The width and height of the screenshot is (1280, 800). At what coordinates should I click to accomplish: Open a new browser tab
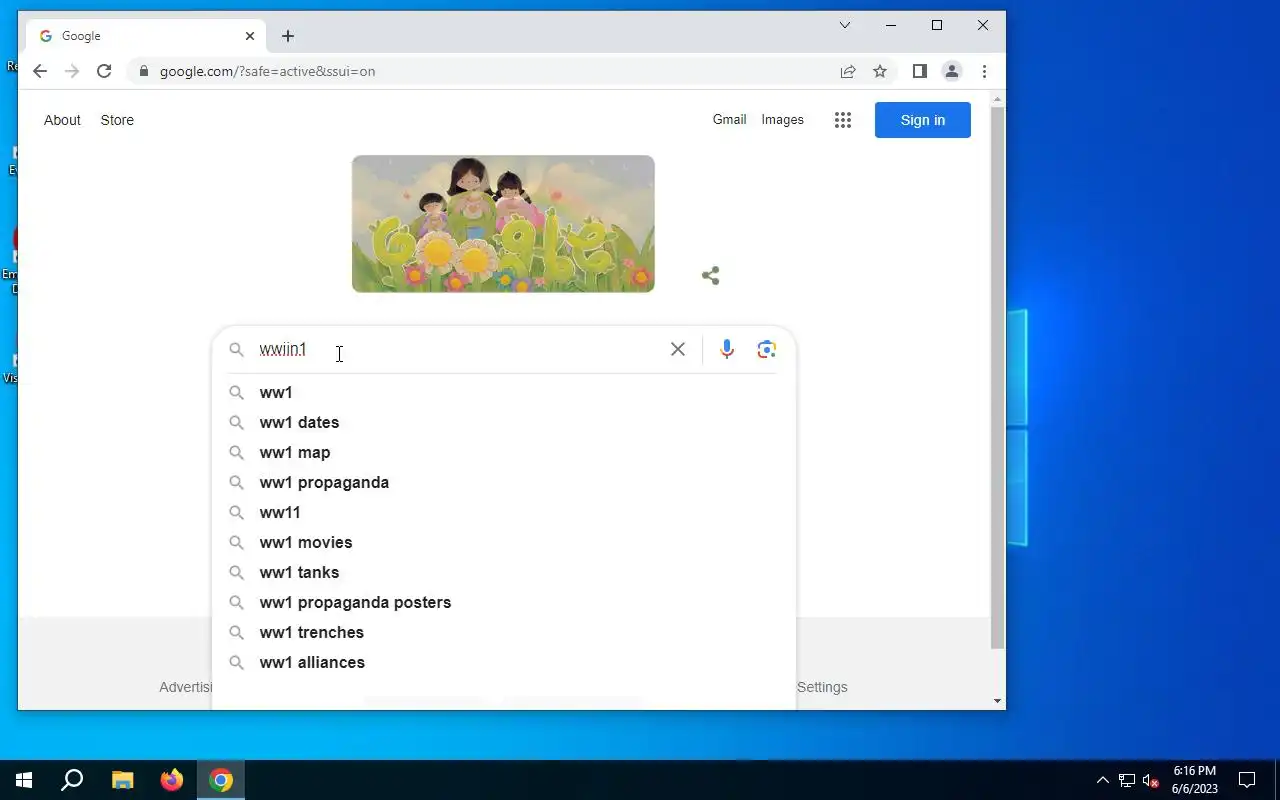288,36
